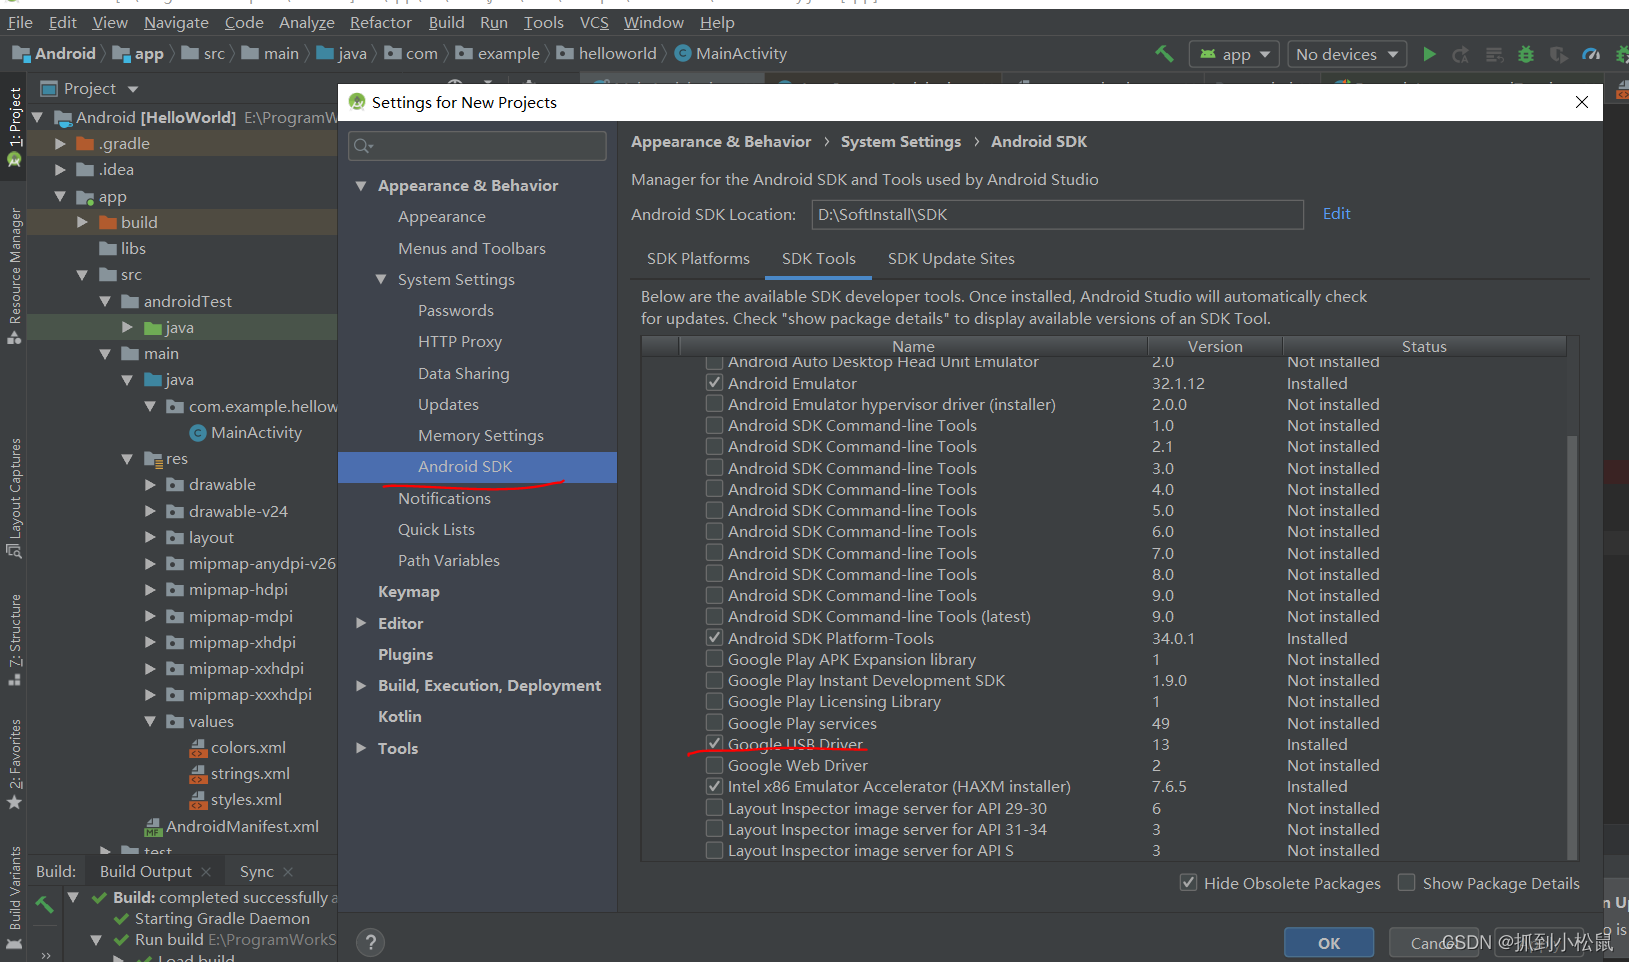Screen dimensions: 1629x962
Task: Open the No devices dropdown
Action: coord(1347,54)
